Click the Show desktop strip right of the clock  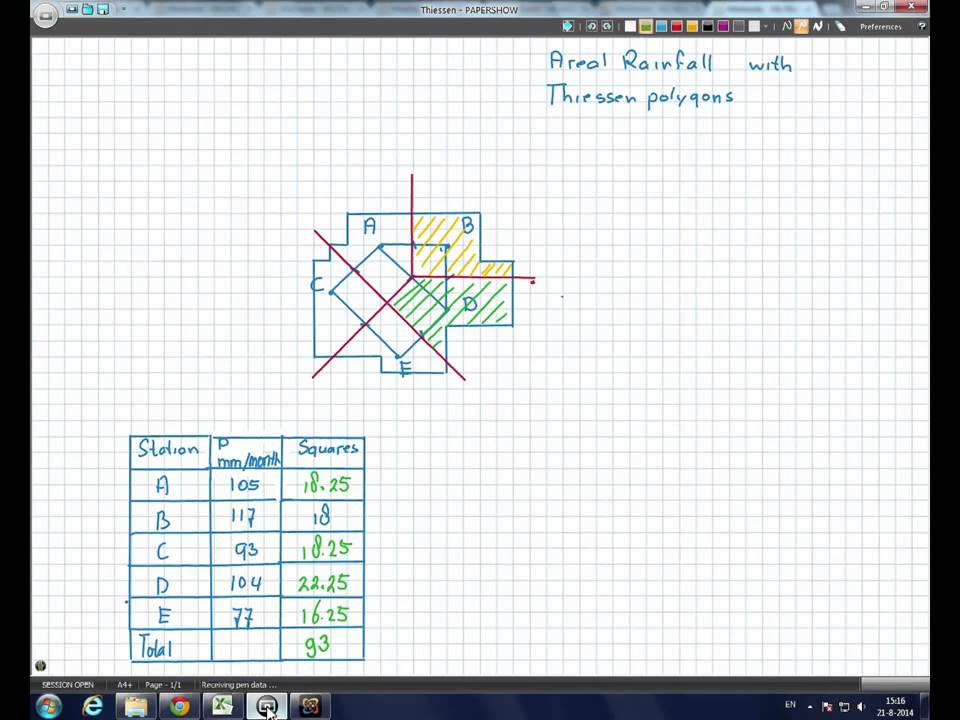[925, 707]
